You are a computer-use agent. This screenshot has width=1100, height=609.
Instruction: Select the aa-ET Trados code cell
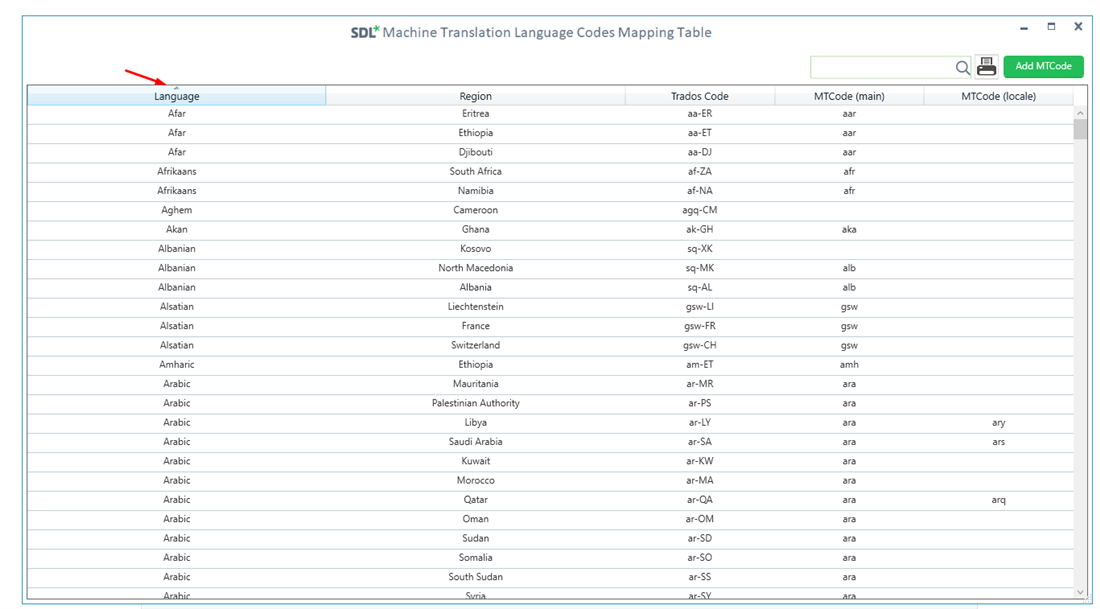point(699,133)
